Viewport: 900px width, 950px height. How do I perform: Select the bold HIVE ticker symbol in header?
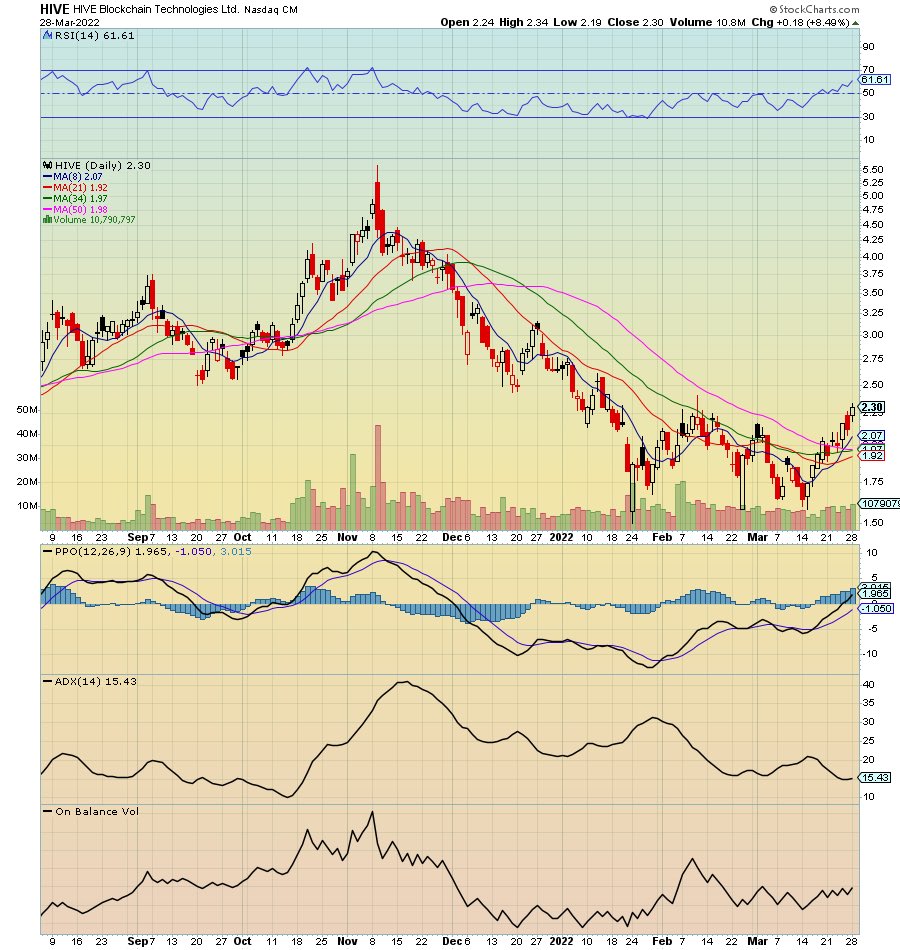tap(55, 9)
